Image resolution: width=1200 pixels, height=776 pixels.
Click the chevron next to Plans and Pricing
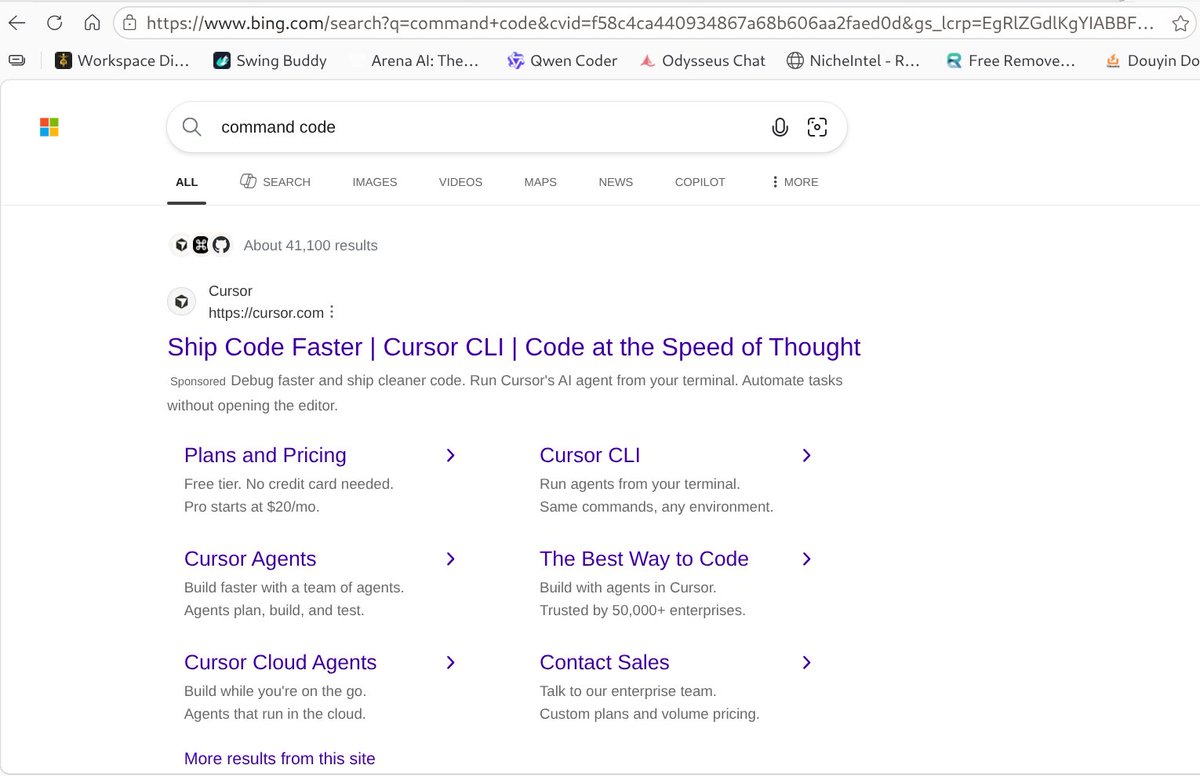tap(450, 455)
